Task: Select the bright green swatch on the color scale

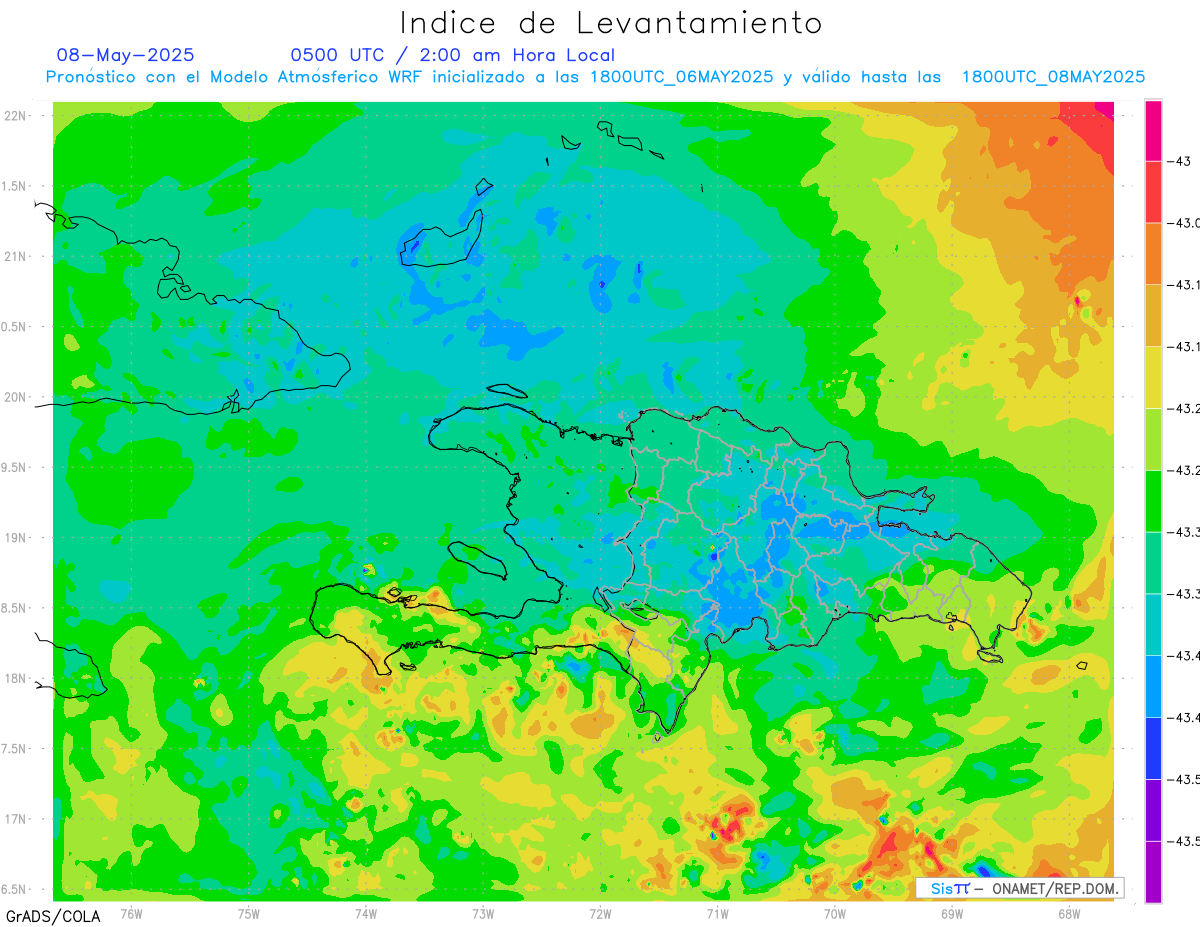Action: tap(1153, 501)
